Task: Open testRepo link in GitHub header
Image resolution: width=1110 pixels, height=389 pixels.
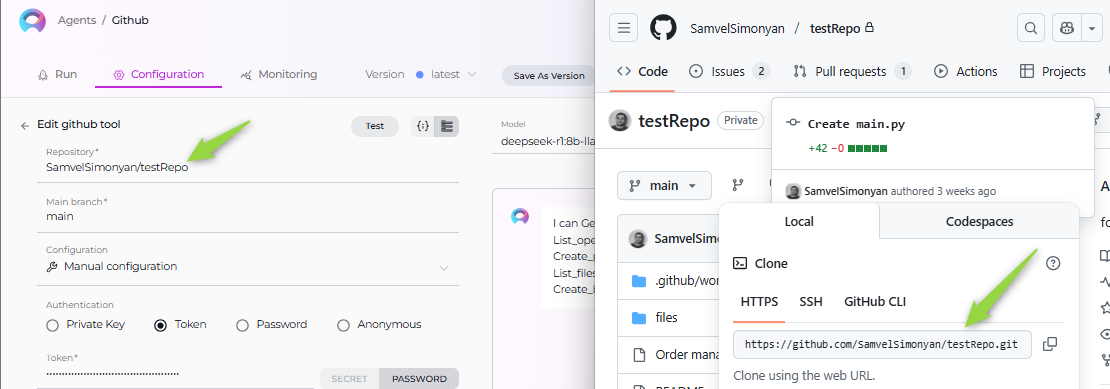Action: (x=835, y=28)
